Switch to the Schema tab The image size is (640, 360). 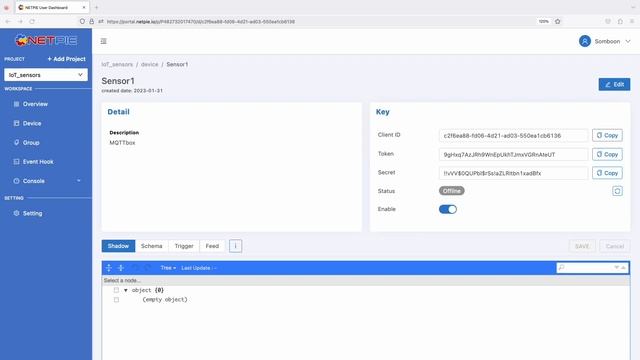tap(151, 246)
